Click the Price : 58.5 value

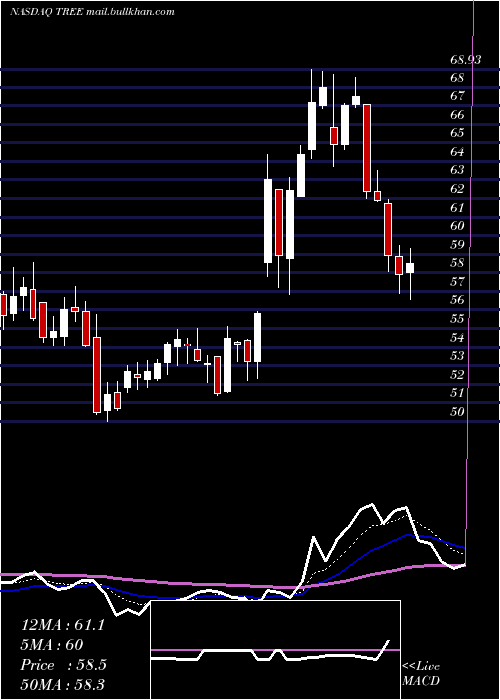coord(63,665)
